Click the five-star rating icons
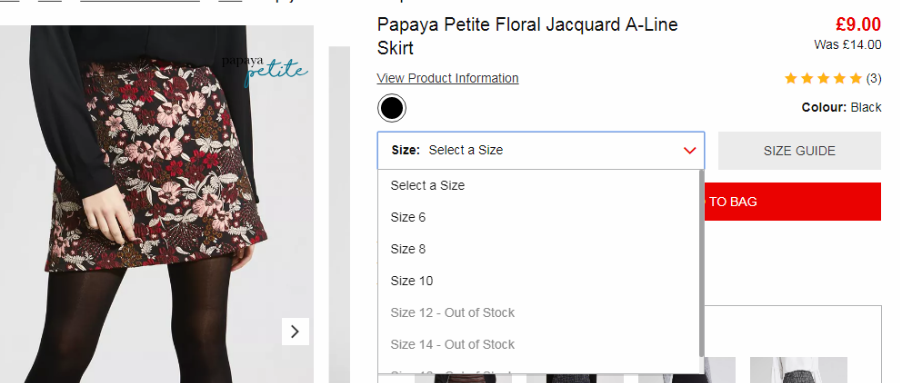Viewport: 900px width, 383px height. point(823,79)
